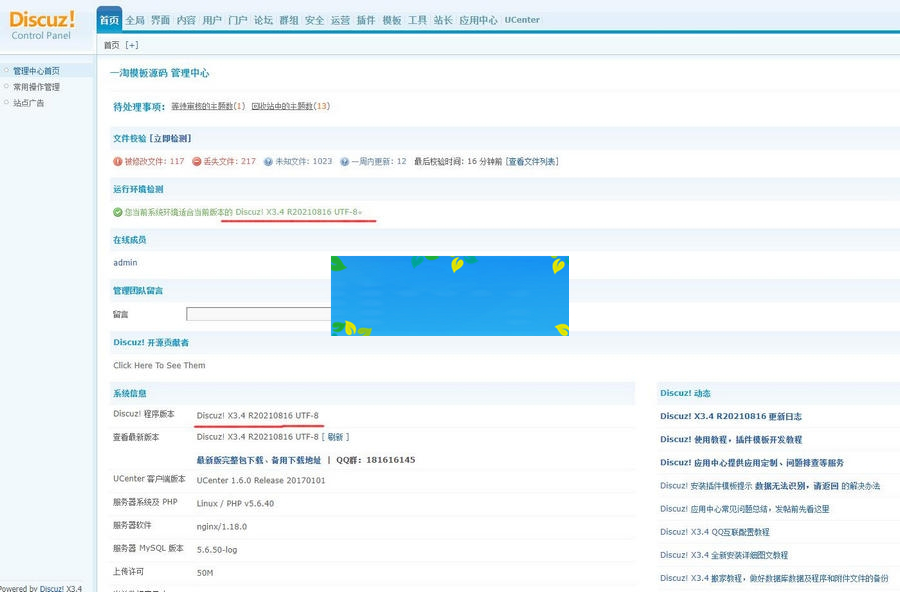Switch to the UCenter tab
Screen dimensions: 900x592
point(521,19)
